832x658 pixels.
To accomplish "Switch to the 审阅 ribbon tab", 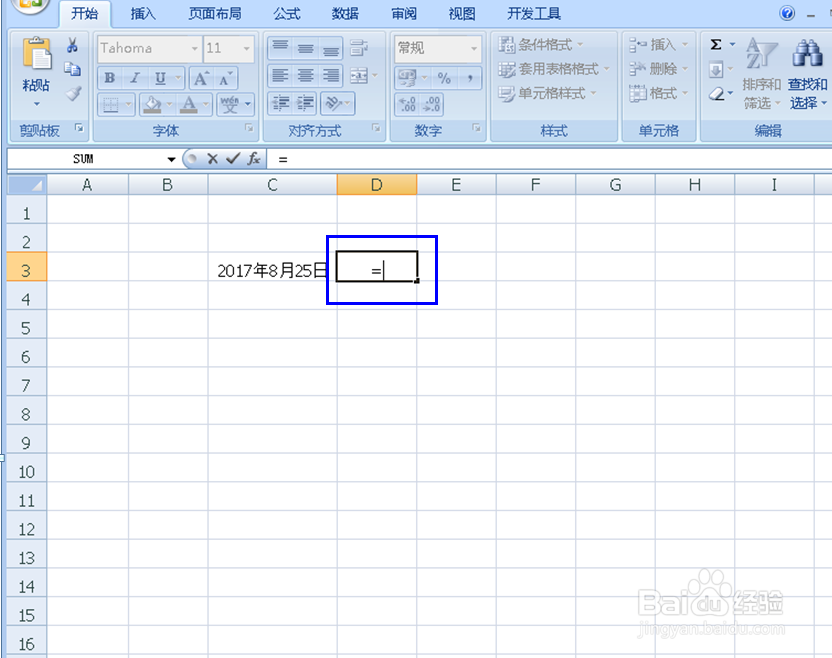I will [x=404, y=14].
